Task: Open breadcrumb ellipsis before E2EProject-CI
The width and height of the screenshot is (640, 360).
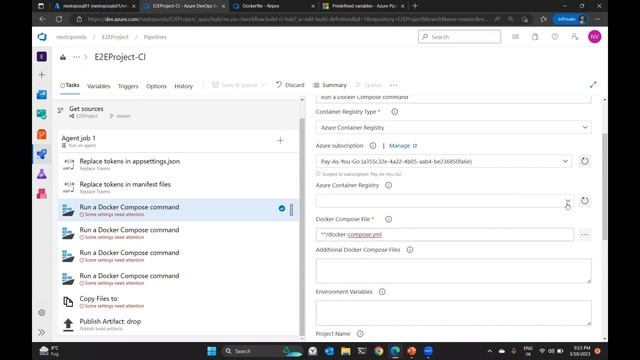Action: [76, 57]
